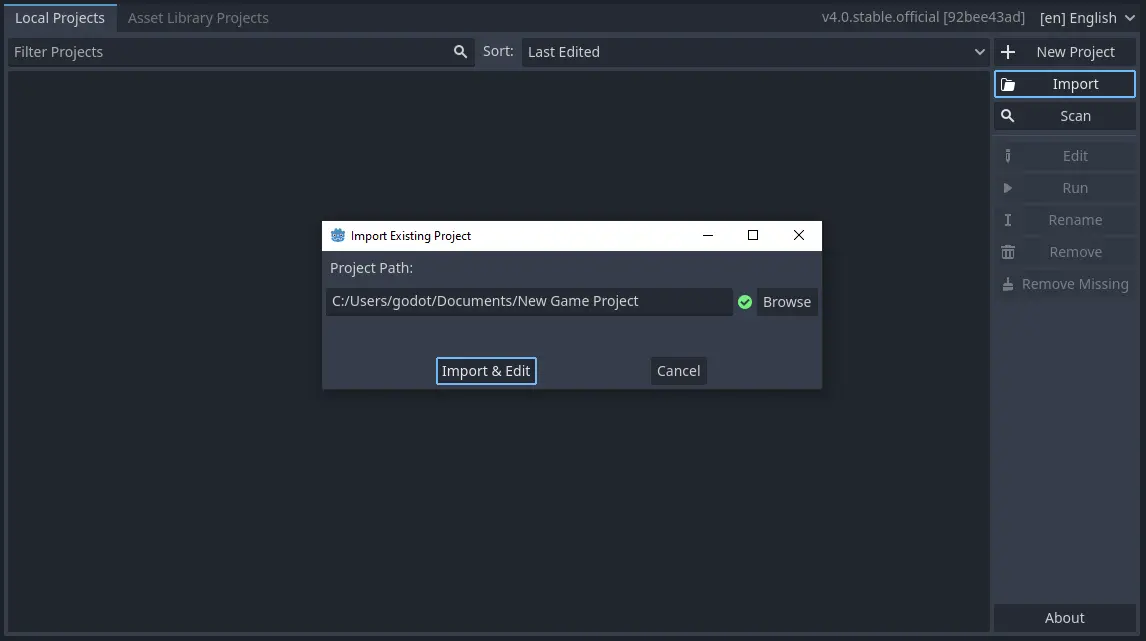Open the About button
This screenshot has width=1146, height=641.
click(x=1065, y=618)
